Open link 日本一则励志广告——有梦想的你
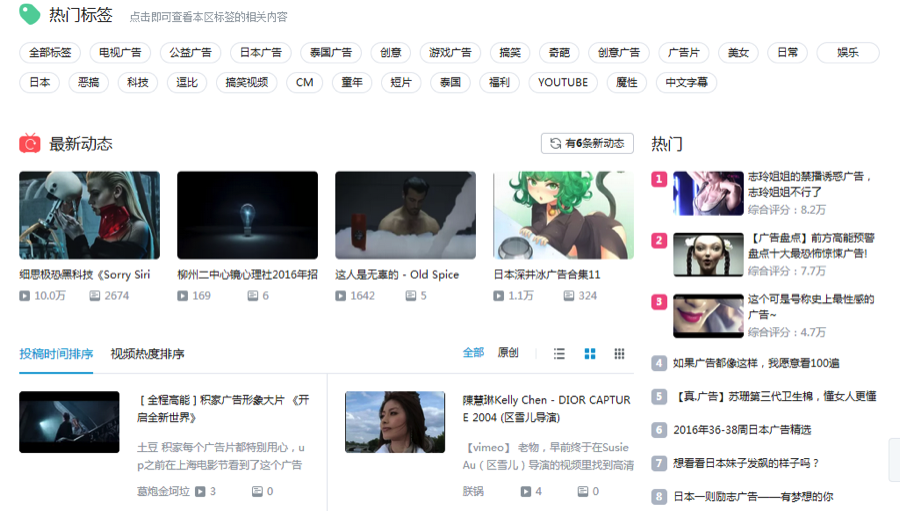 [753, 496]
